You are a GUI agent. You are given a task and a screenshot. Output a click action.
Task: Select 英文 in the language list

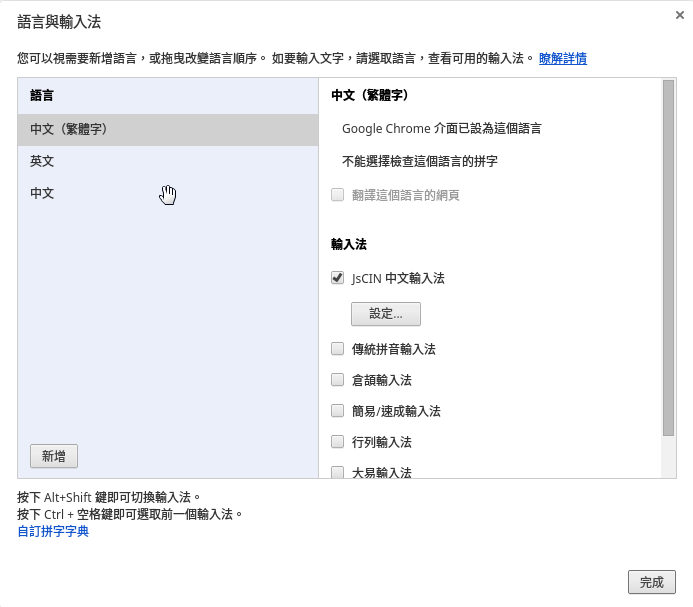tap(168, 161)
